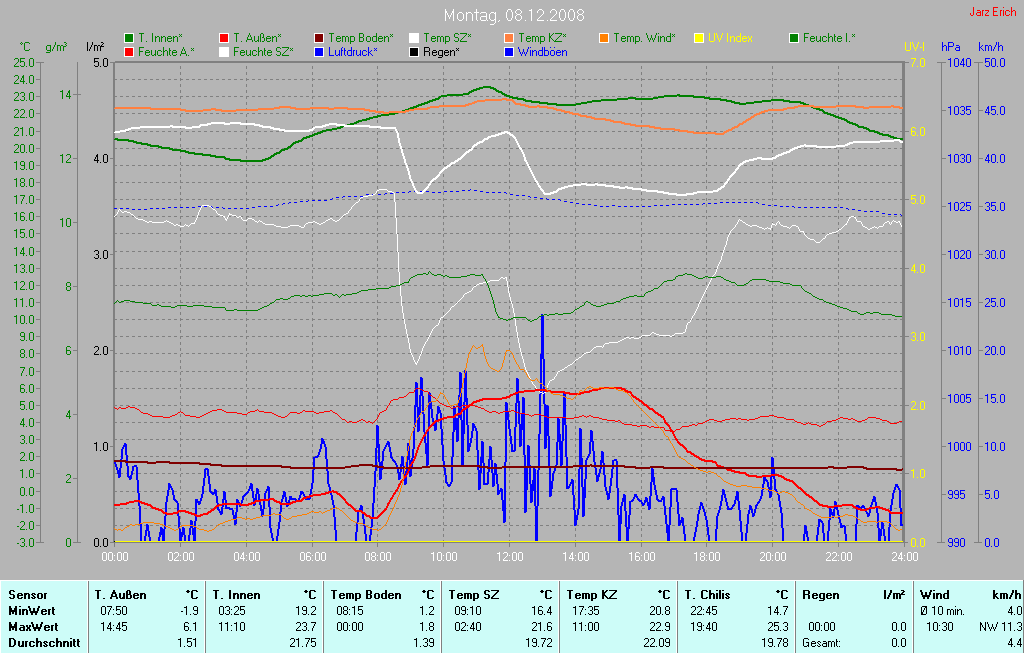Click the hPa axis unit label

click(x=951, y=47)
